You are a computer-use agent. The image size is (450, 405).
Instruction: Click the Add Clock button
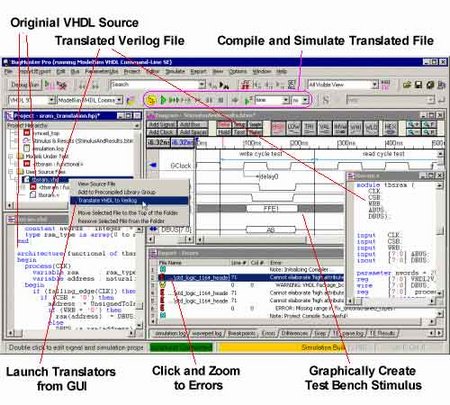pyautogui.click(x=162, y=132)
